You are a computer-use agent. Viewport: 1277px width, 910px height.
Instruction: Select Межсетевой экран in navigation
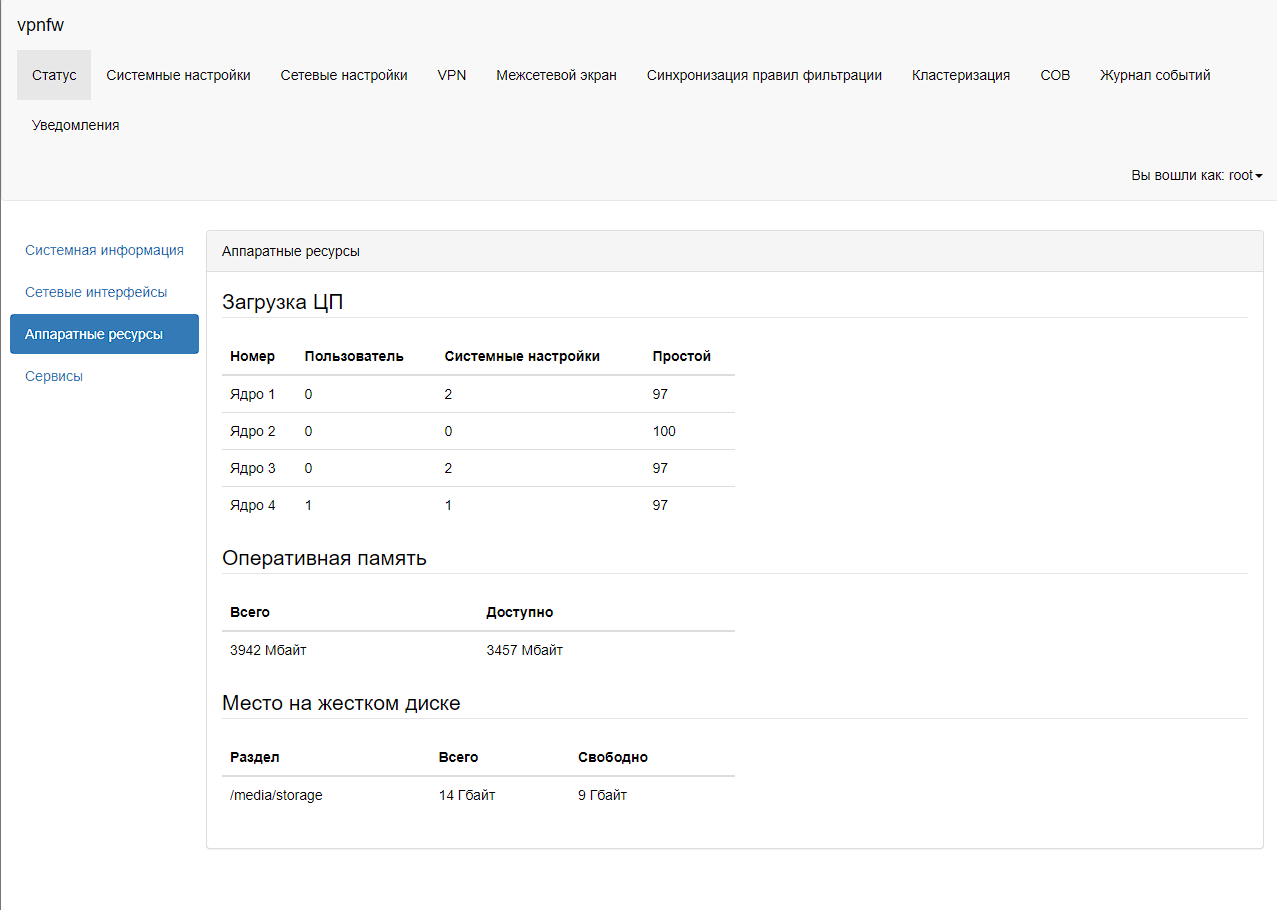[556, 75]
